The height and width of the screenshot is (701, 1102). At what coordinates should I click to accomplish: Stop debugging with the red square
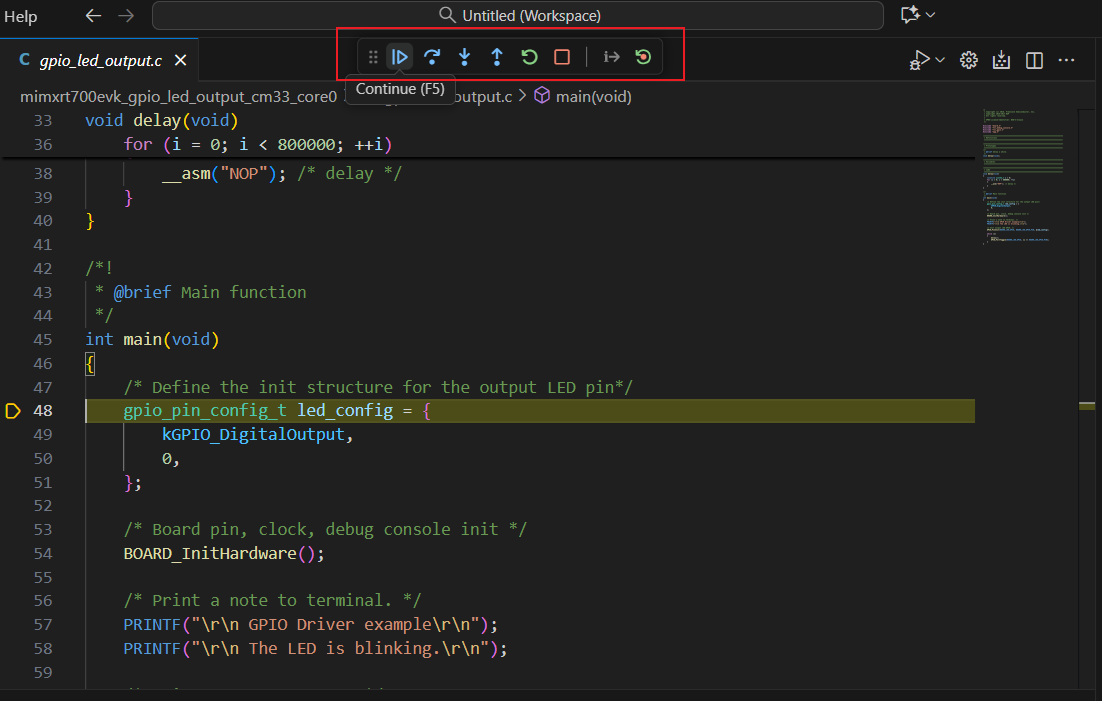click(562, 57)
